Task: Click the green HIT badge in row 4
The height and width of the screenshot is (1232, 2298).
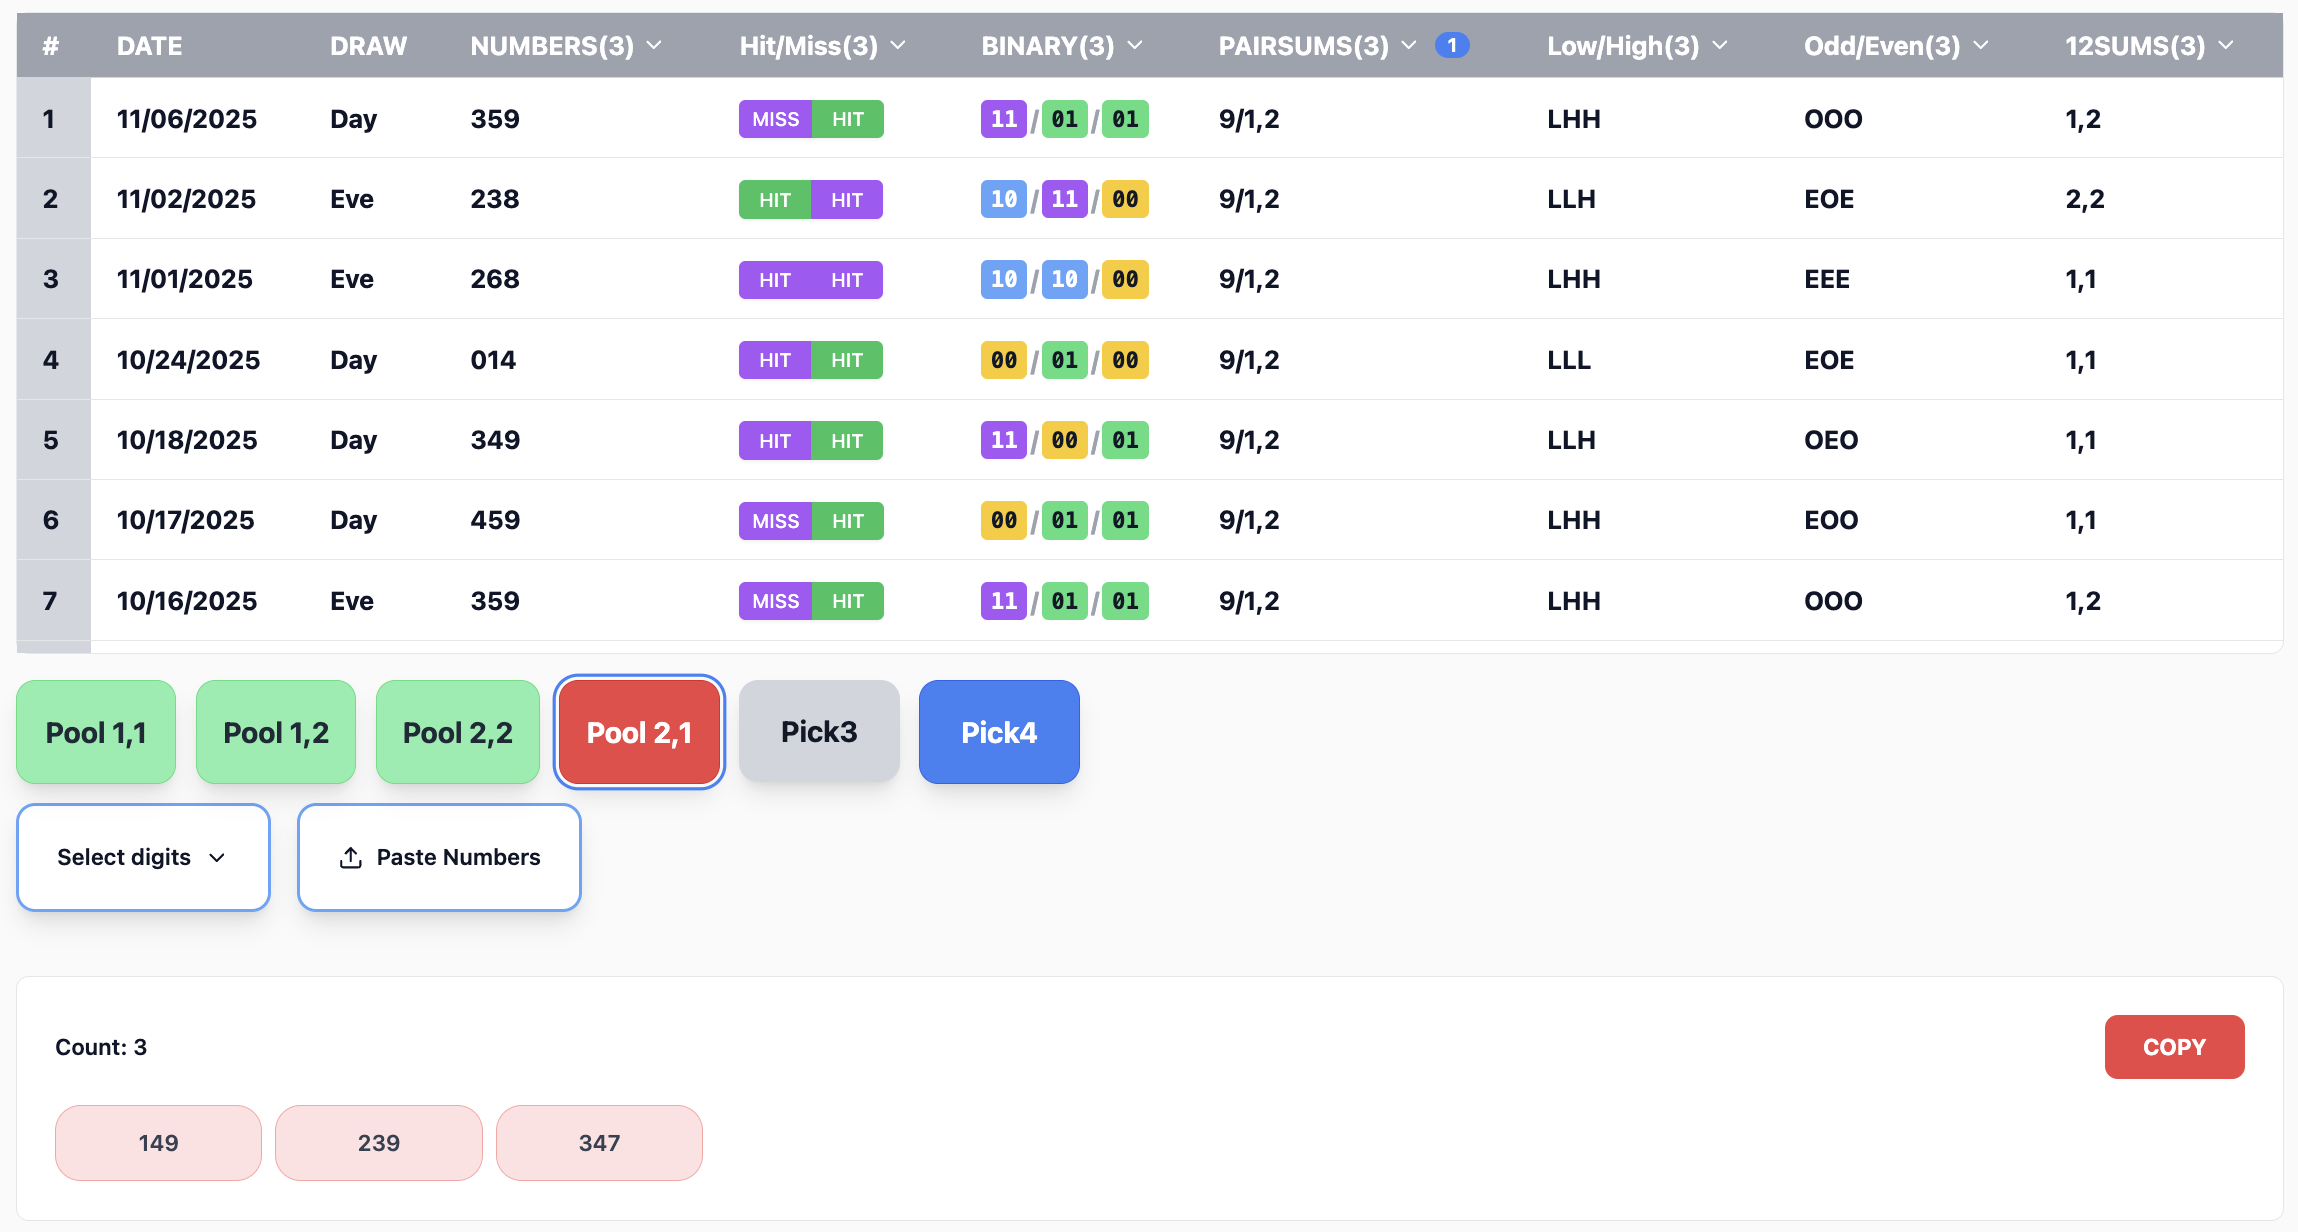Action: [847, 360]
